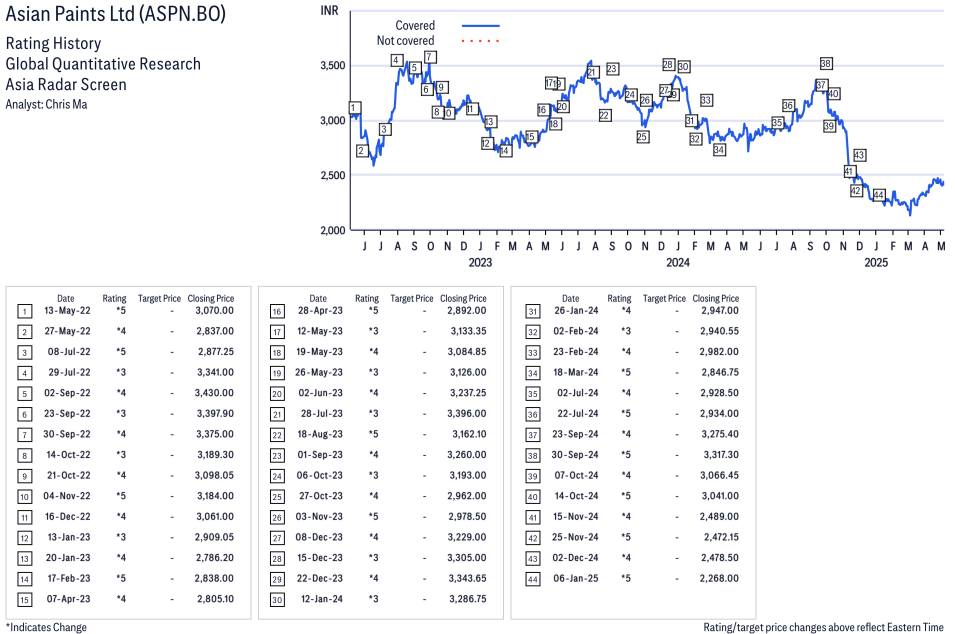Click the date 28-Apr-23
Image resolution: width=955 pixels, height=634 pixels.
[x=320, y=311]
